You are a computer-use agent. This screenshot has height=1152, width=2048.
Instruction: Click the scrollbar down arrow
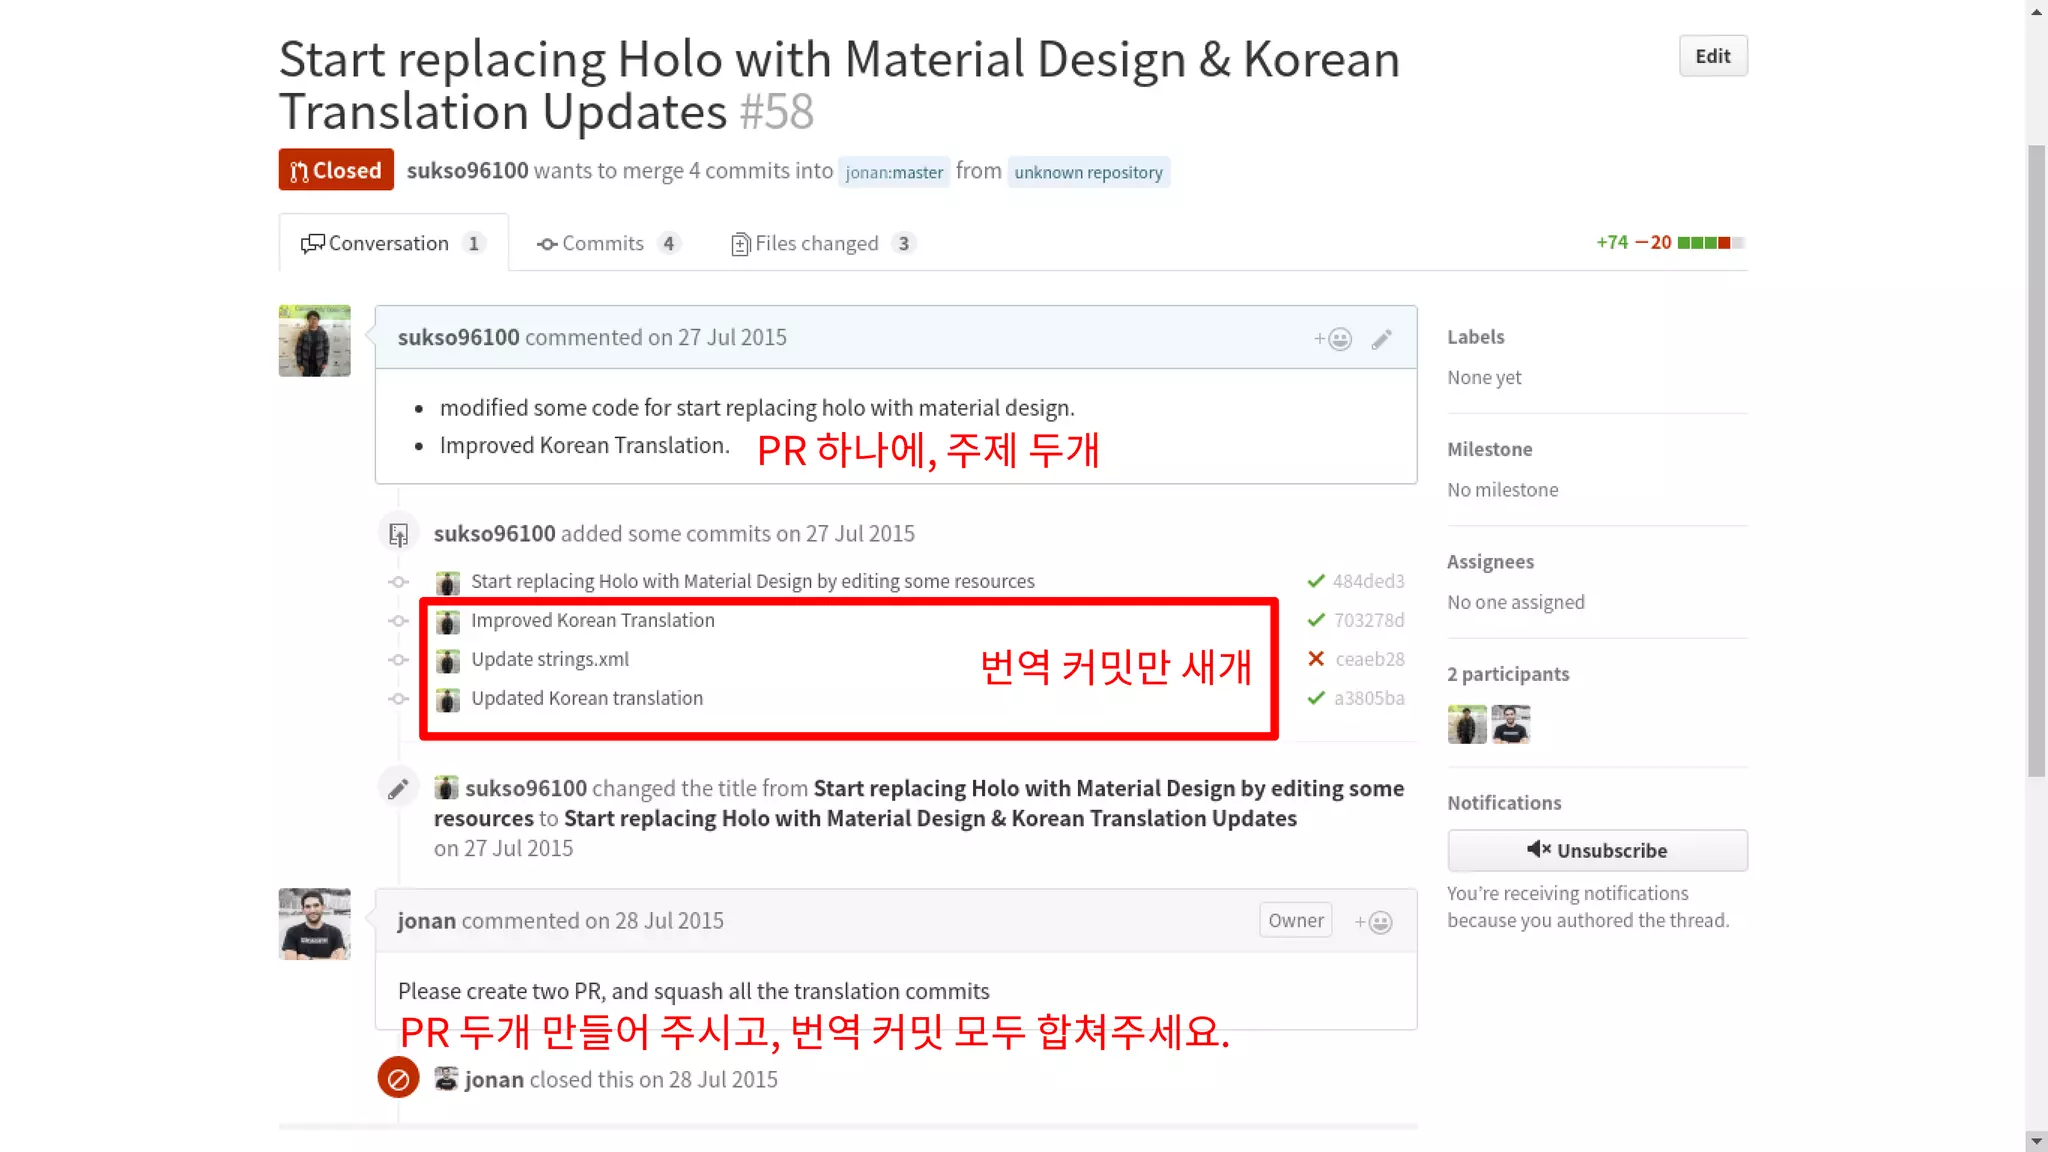pyautogui.click(x=2036, y=1141)
